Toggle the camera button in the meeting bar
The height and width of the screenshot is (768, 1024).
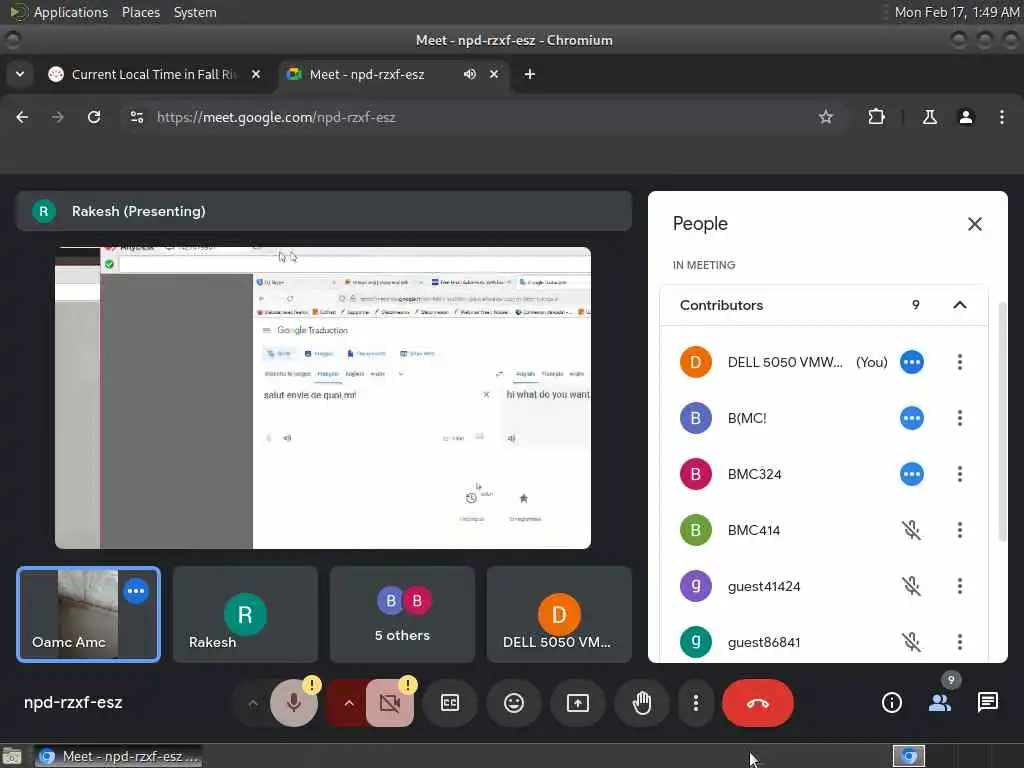390,703
